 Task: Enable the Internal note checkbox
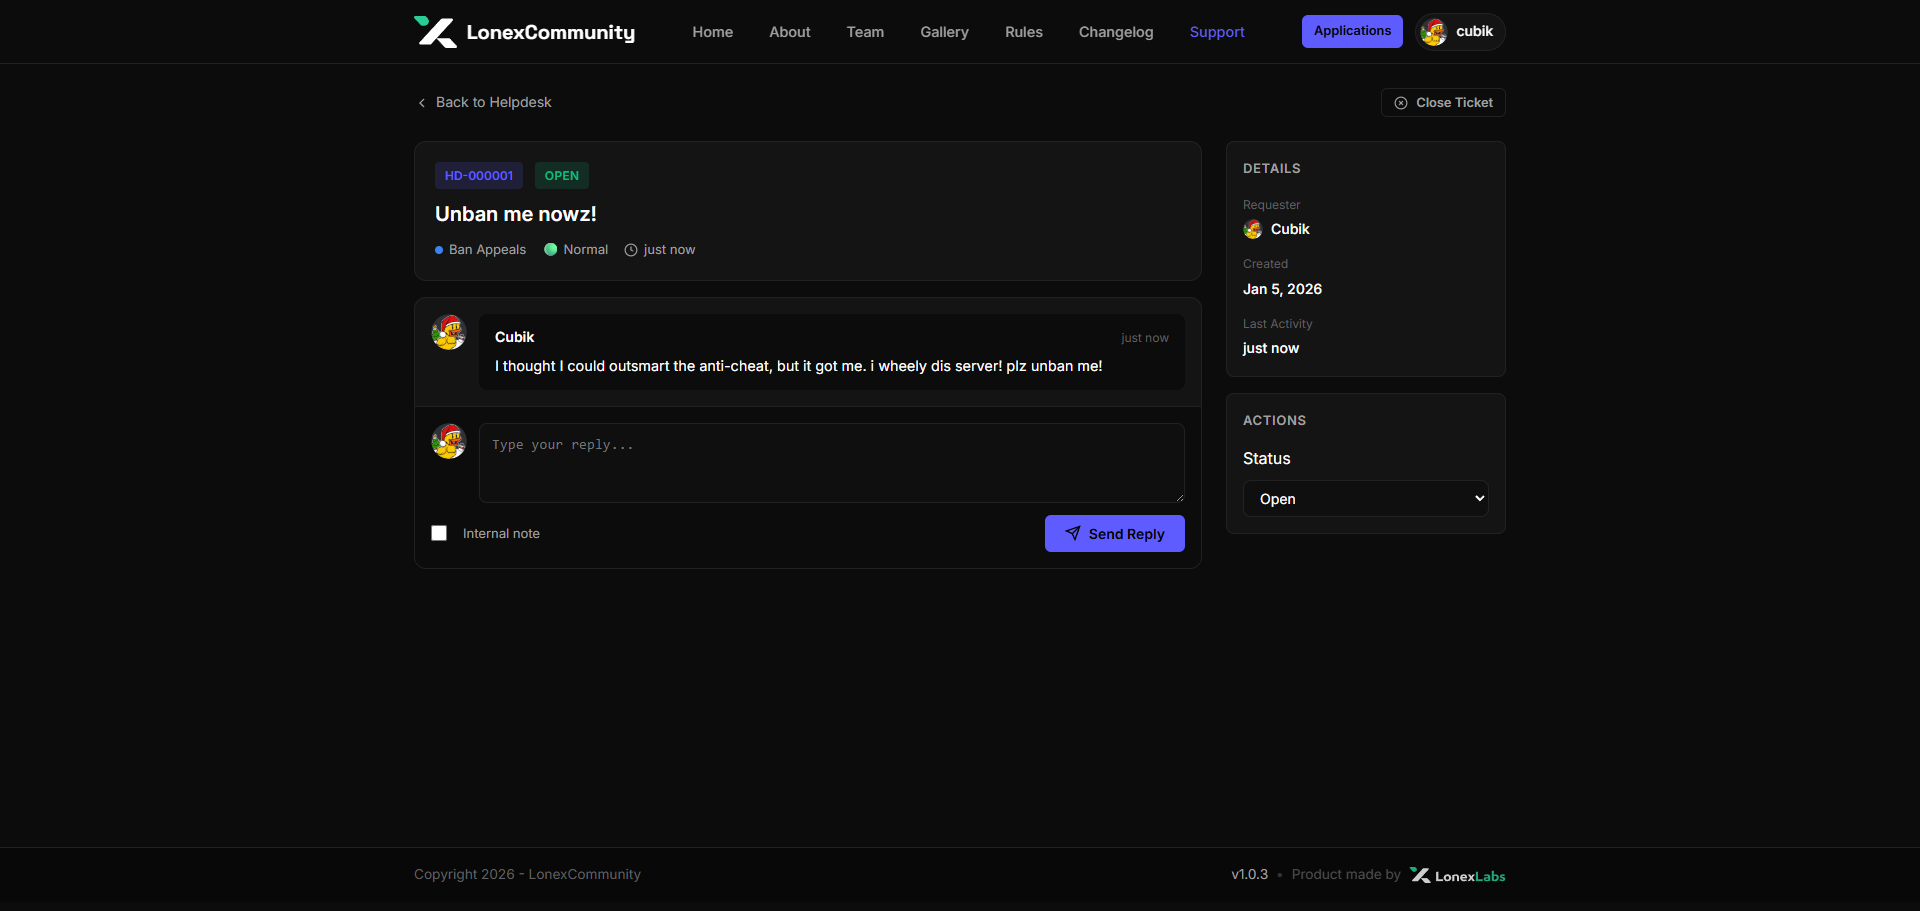pos(439,533)
